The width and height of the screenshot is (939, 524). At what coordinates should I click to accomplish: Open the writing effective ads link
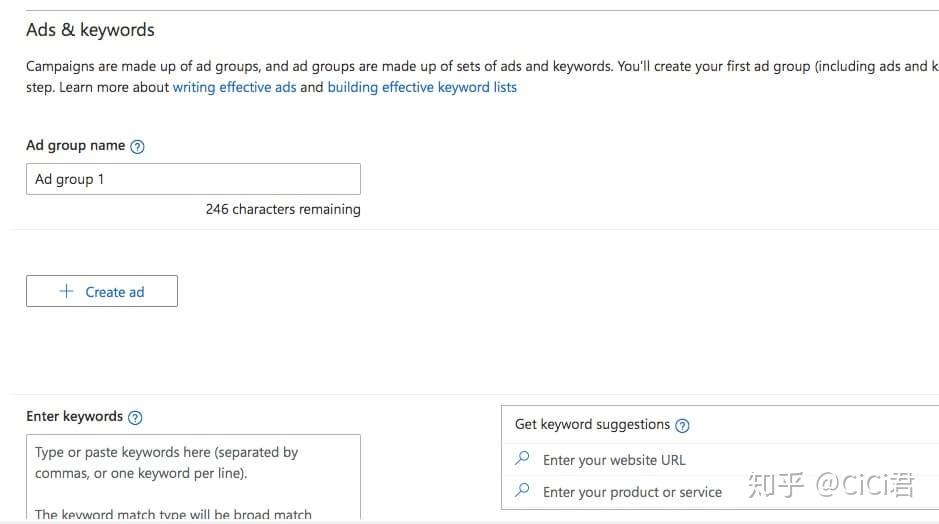click(234, 87)
